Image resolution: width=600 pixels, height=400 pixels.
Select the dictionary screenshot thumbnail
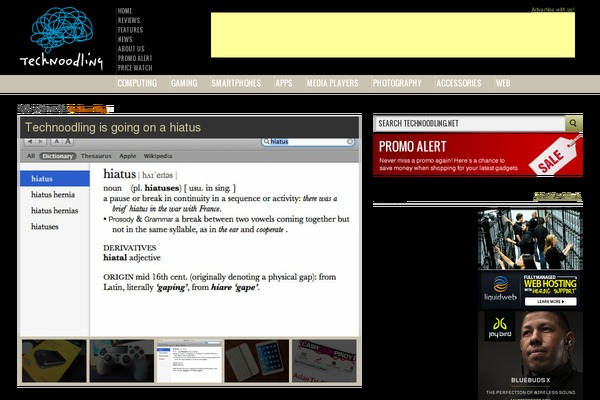tap(189, 361)
